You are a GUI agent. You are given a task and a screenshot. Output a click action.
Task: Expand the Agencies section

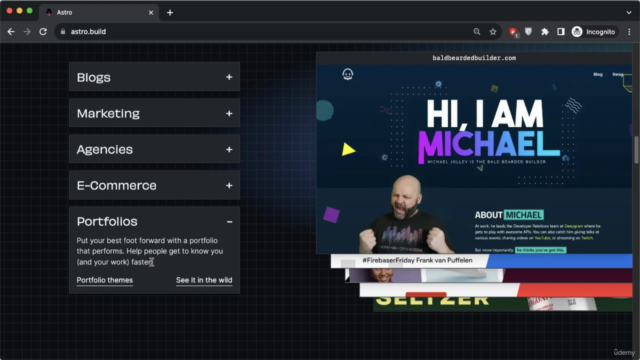pos(154,149)
